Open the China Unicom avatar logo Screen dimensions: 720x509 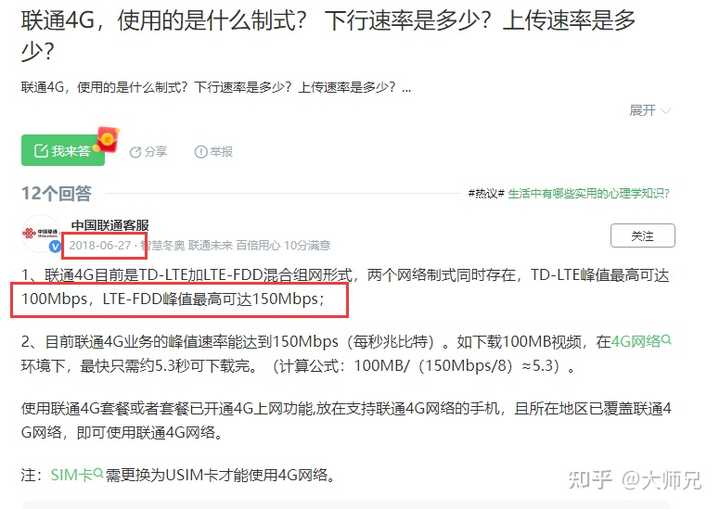[x=40, y=232]
